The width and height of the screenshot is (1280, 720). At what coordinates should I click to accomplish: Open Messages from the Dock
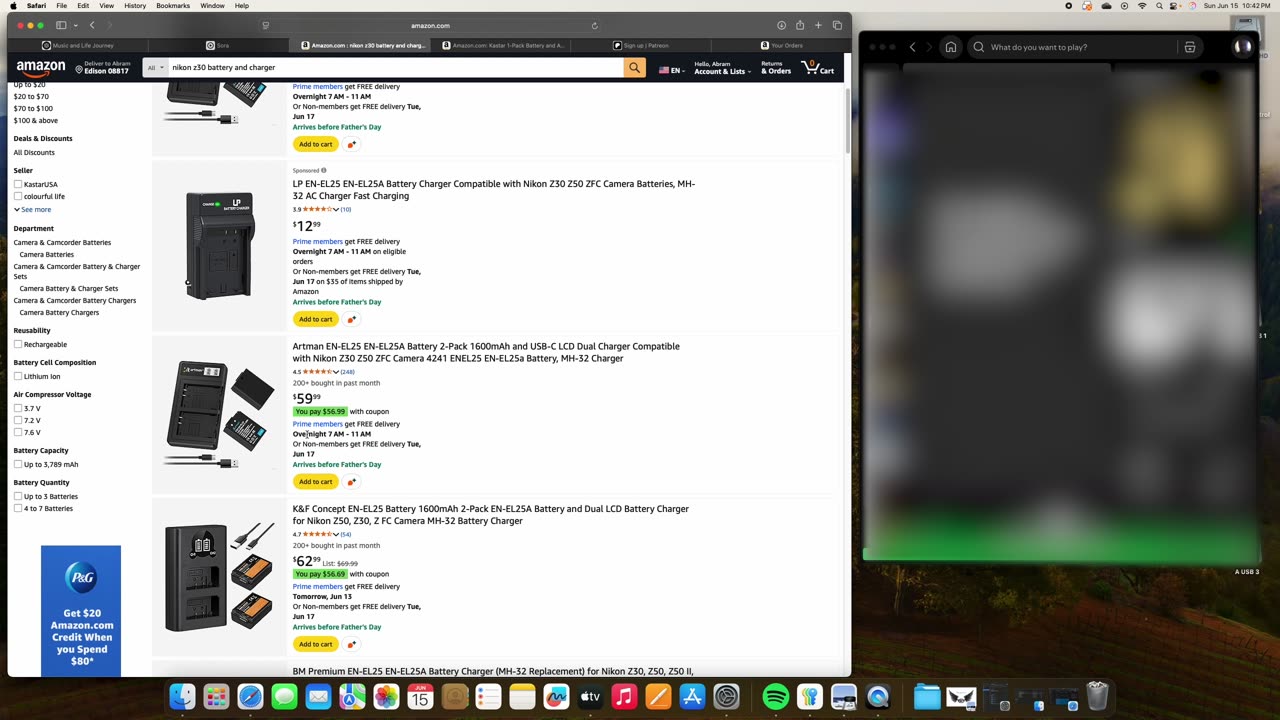click(284, 696)
